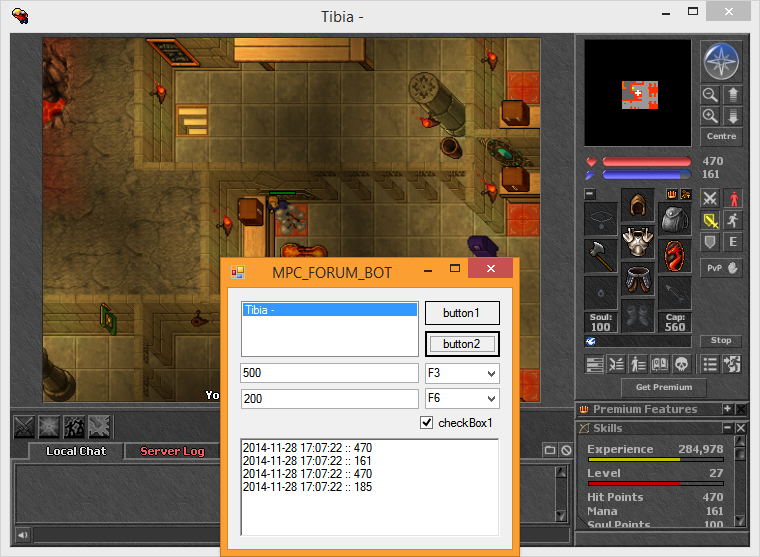Click second starburst action bar icon
This screenshot has width=760, height=557.
[x=49, y=427]
